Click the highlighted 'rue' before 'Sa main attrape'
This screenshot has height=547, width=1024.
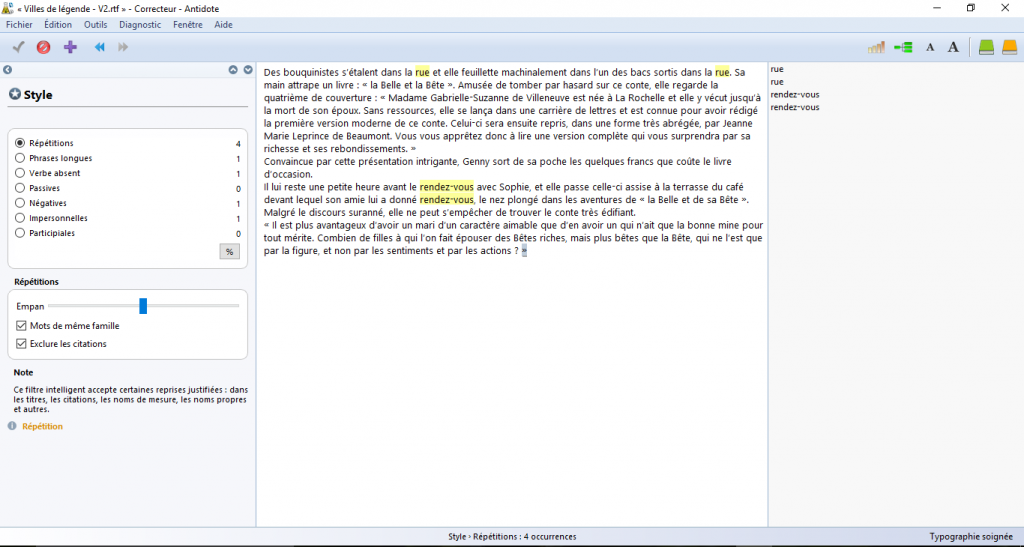point(722,72)
